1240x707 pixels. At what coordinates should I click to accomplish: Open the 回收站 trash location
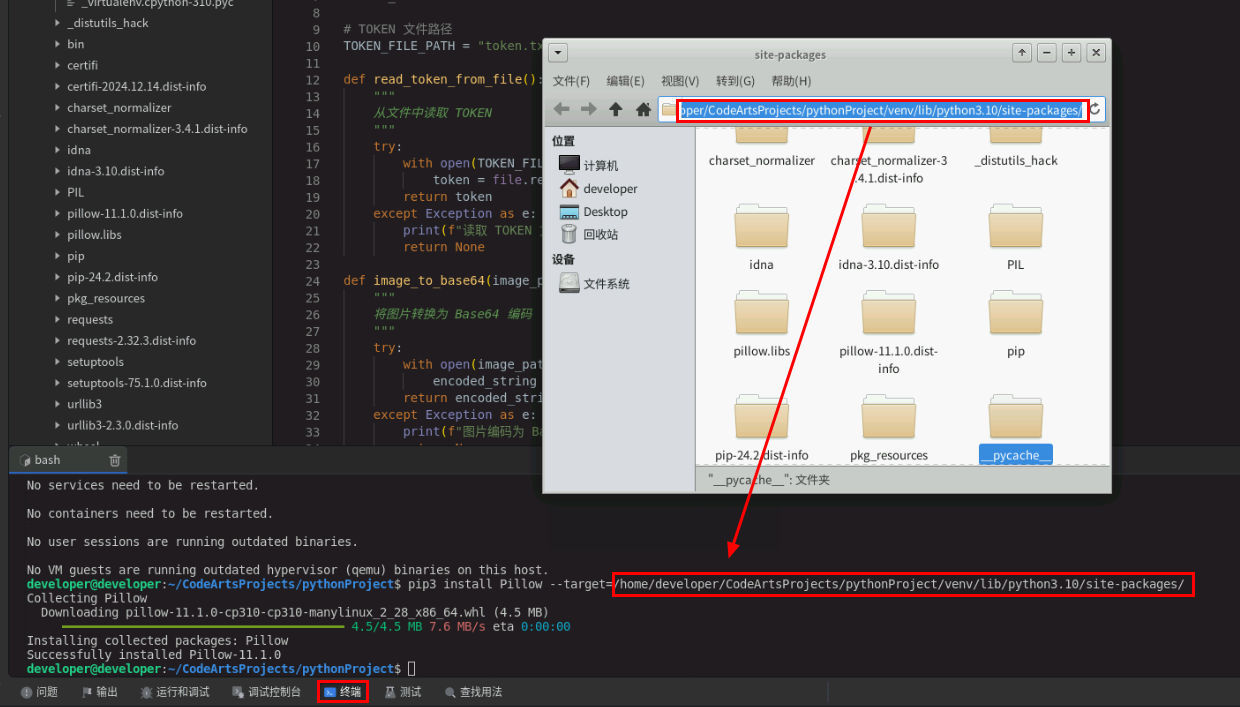600,234
